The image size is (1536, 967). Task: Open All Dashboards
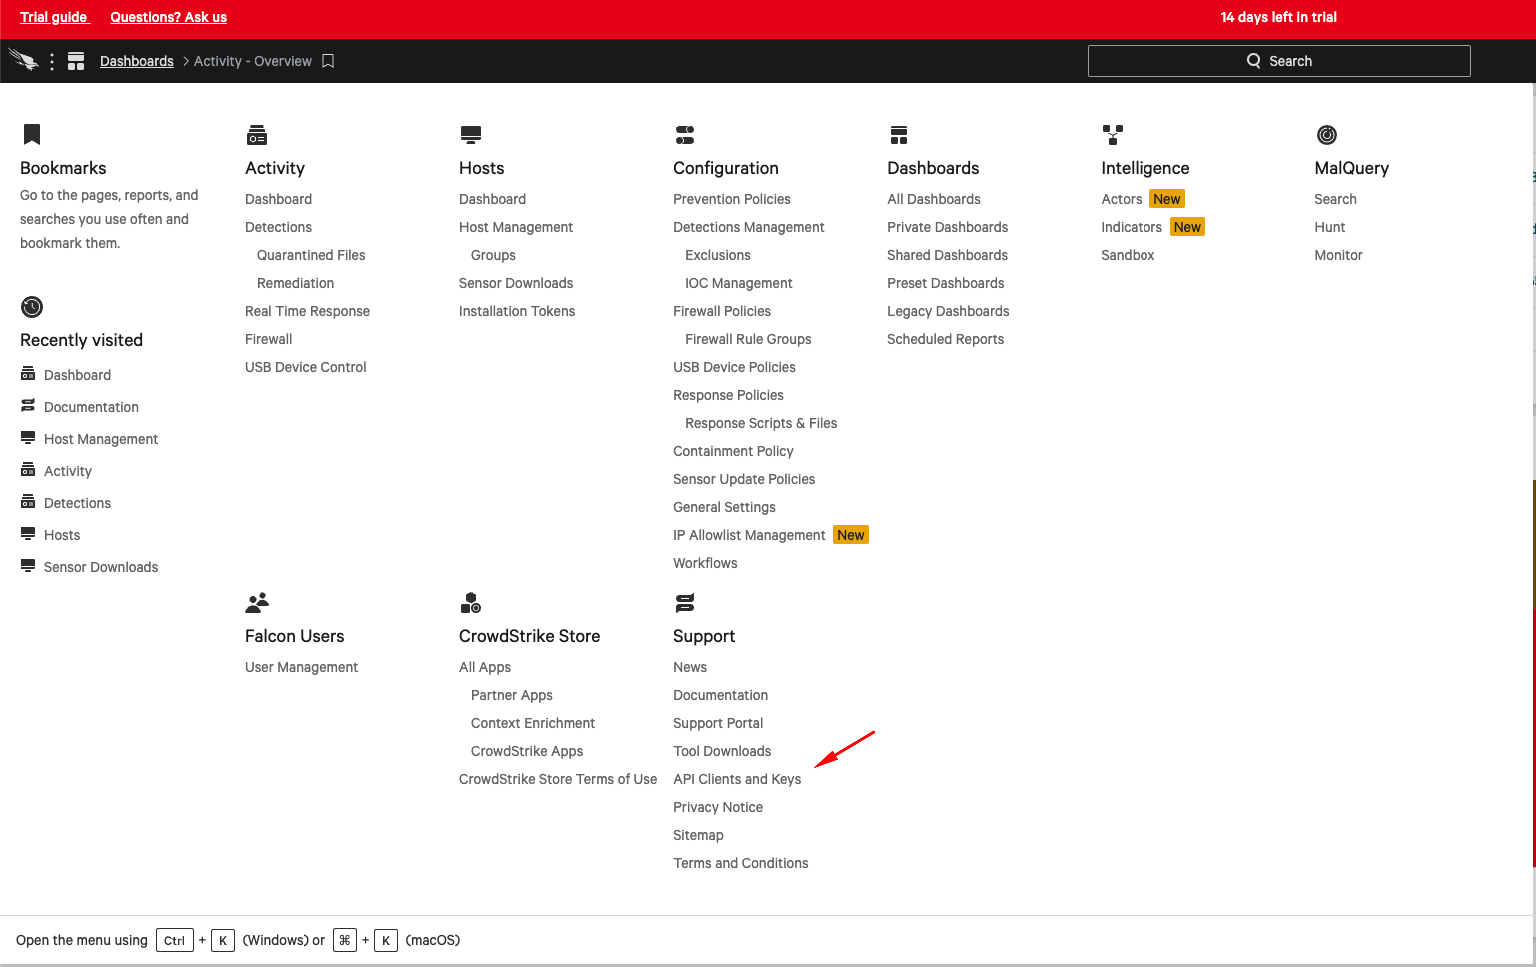pyautogui.click(x=934, y=199)
